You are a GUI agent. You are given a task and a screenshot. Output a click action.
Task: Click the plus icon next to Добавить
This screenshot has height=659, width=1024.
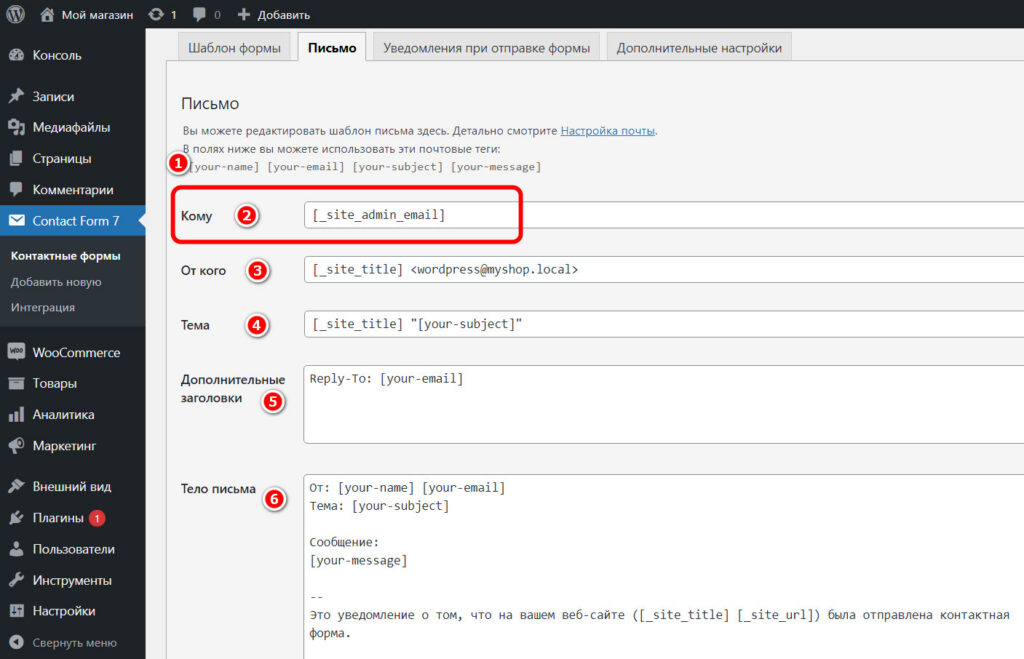tap(244, 14)
